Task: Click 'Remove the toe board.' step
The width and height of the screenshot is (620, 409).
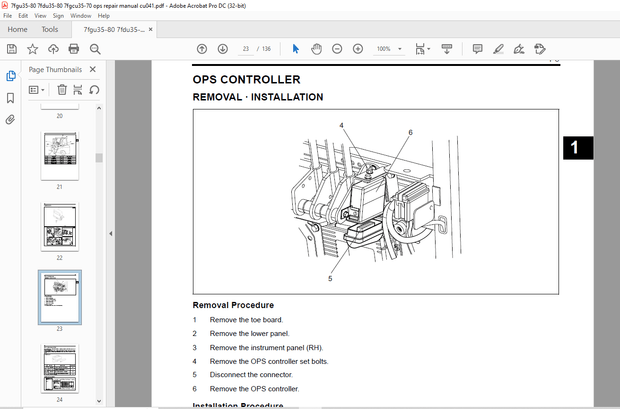Action: pos(246,320)
